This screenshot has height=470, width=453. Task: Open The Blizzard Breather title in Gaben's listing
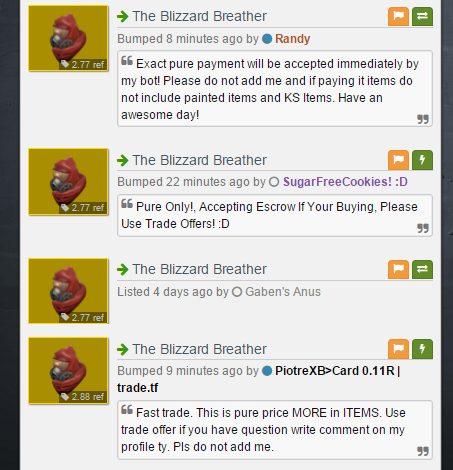click(199, 269)
